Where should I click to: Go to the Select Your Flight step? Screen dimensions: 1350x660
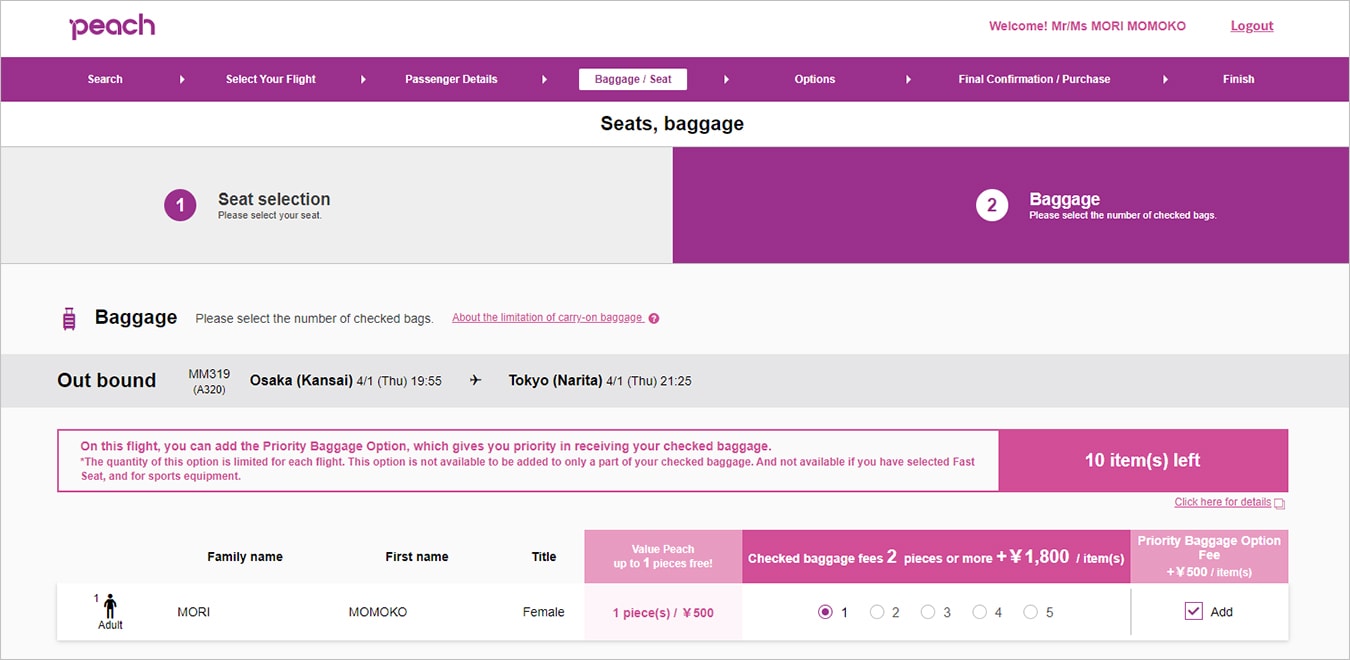point(271,79)
